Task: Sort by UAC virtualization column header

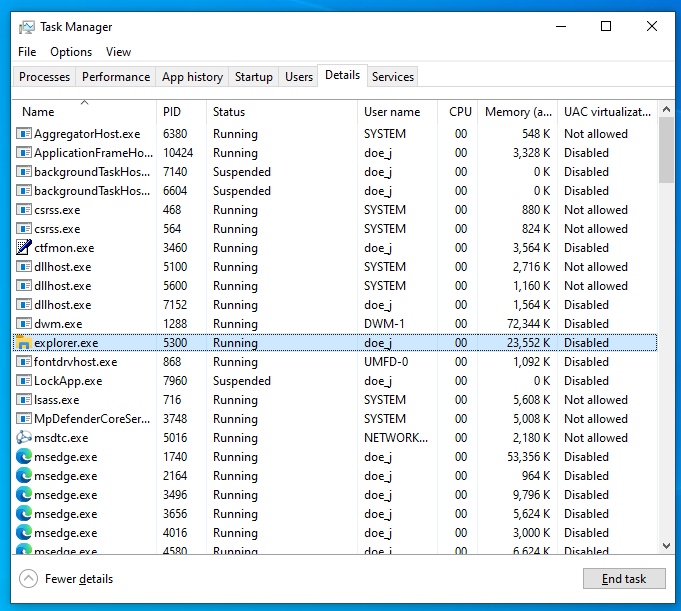Action: [x=608, y=112]
